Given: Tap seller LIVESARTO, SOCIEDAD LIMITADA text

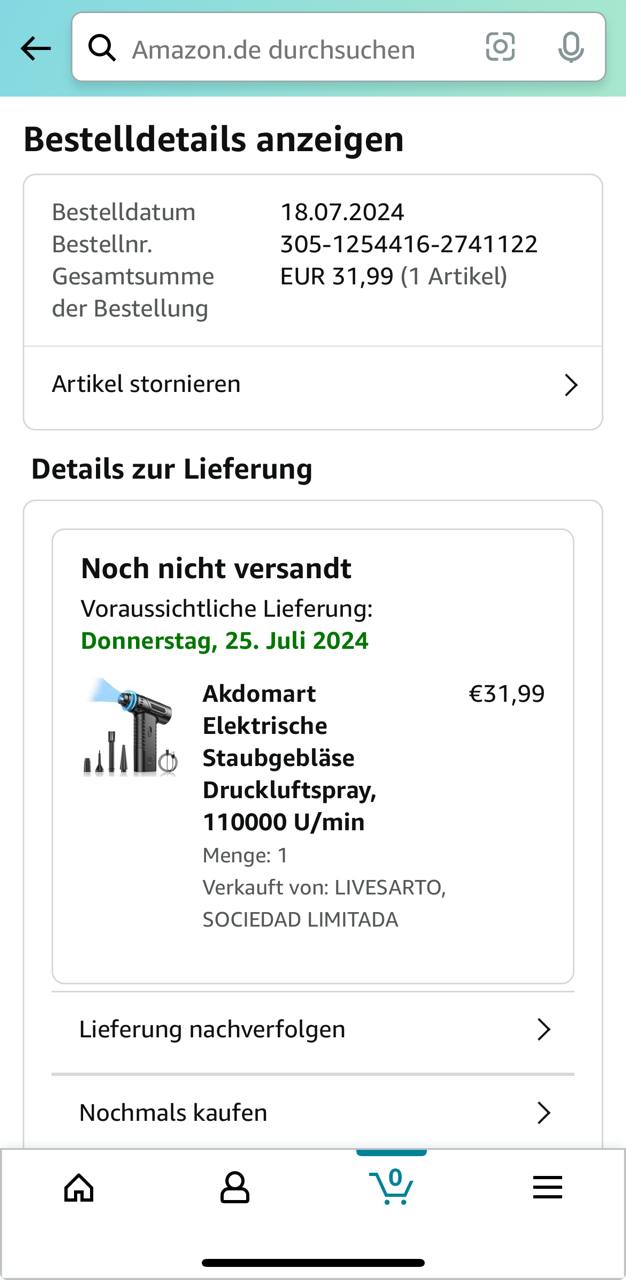Looking at the screenshot, I should point(323,903).
